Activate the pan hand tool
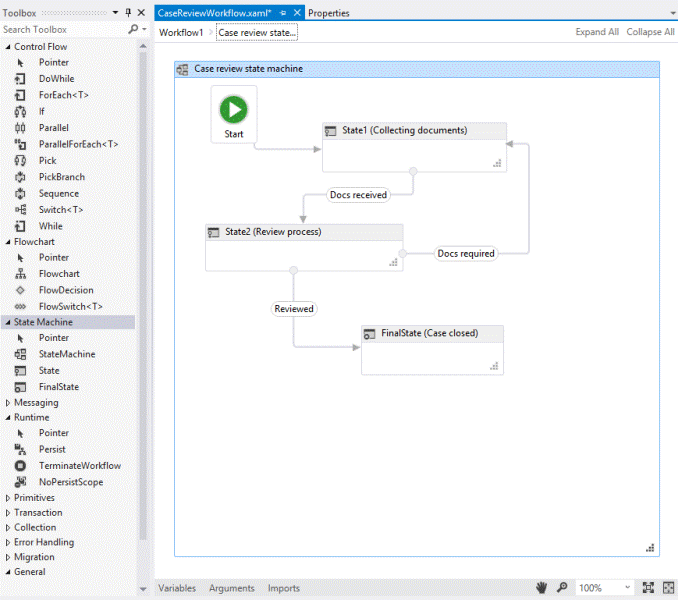Viewport: 678px width, 600px height. (x=541, y=587)
